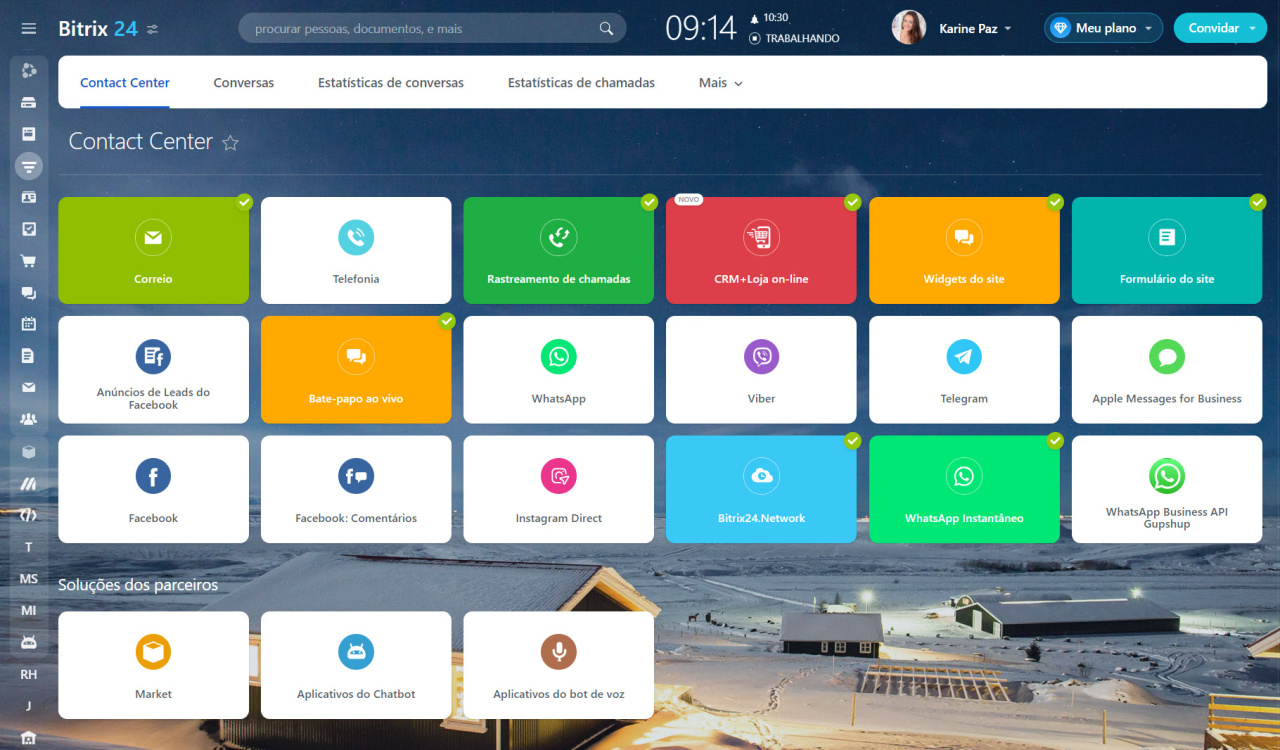Switch to the Contact Center tab
1280x750 pixels.
pos(125,83)
